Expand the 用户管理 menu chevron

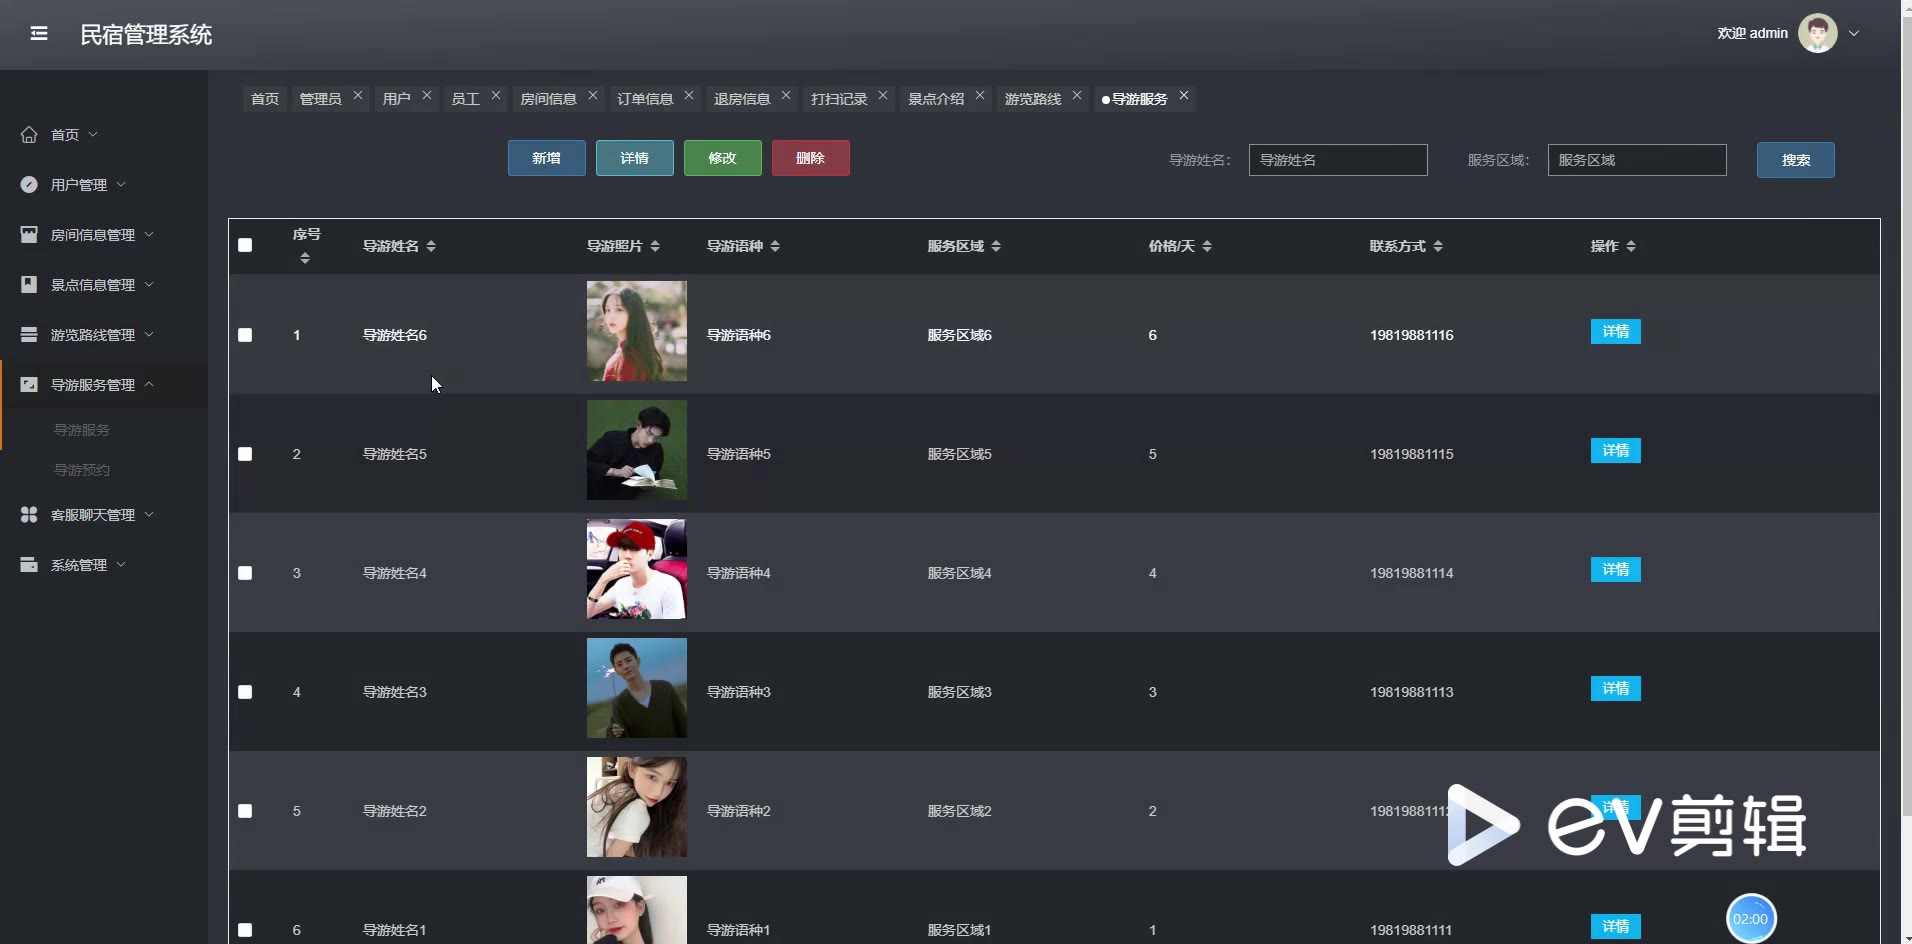(x=121, y=184)
